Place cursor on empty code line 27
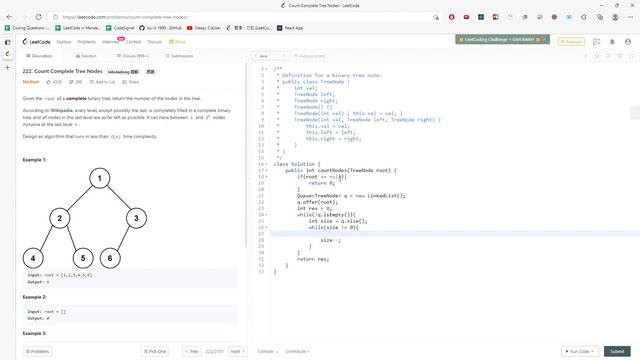The image size is (640, 360). pyautogui.click(x=455, y=234)
